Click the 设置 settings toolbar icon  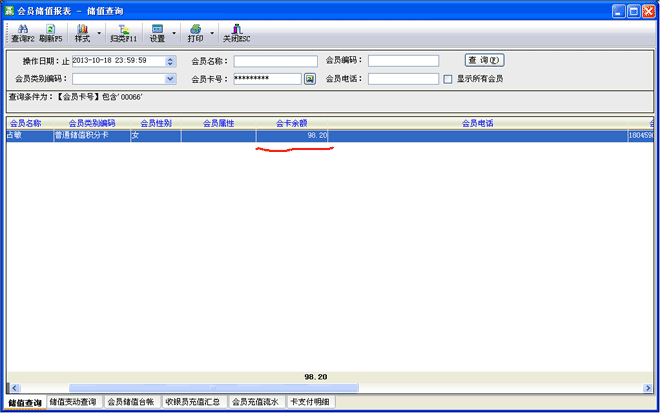157,33
